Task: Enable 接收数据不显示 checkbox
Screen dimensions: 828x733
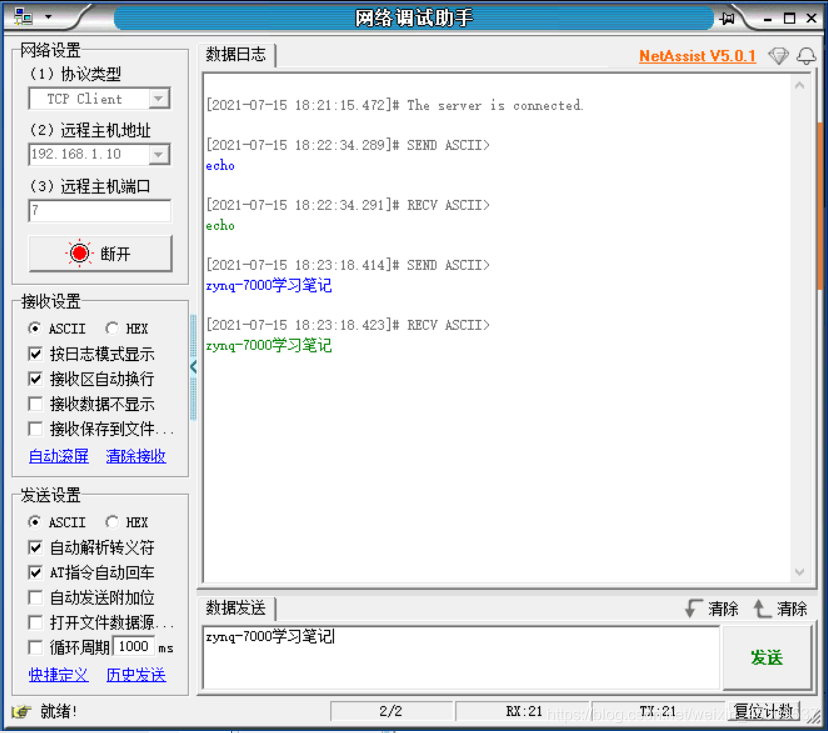Action: pos(36,404)
